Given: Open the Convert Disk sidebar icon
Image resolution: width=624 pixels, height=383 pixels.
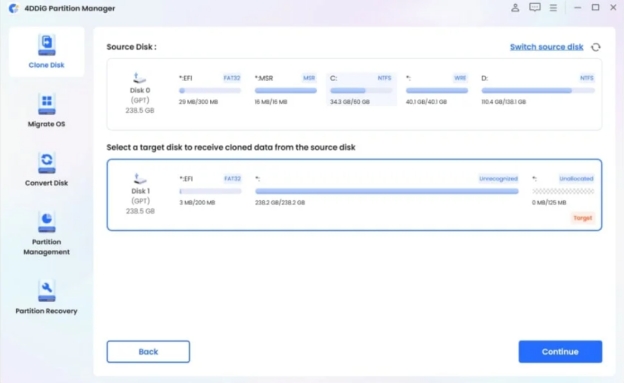Looking at the screenshot, I should (47, 163).
